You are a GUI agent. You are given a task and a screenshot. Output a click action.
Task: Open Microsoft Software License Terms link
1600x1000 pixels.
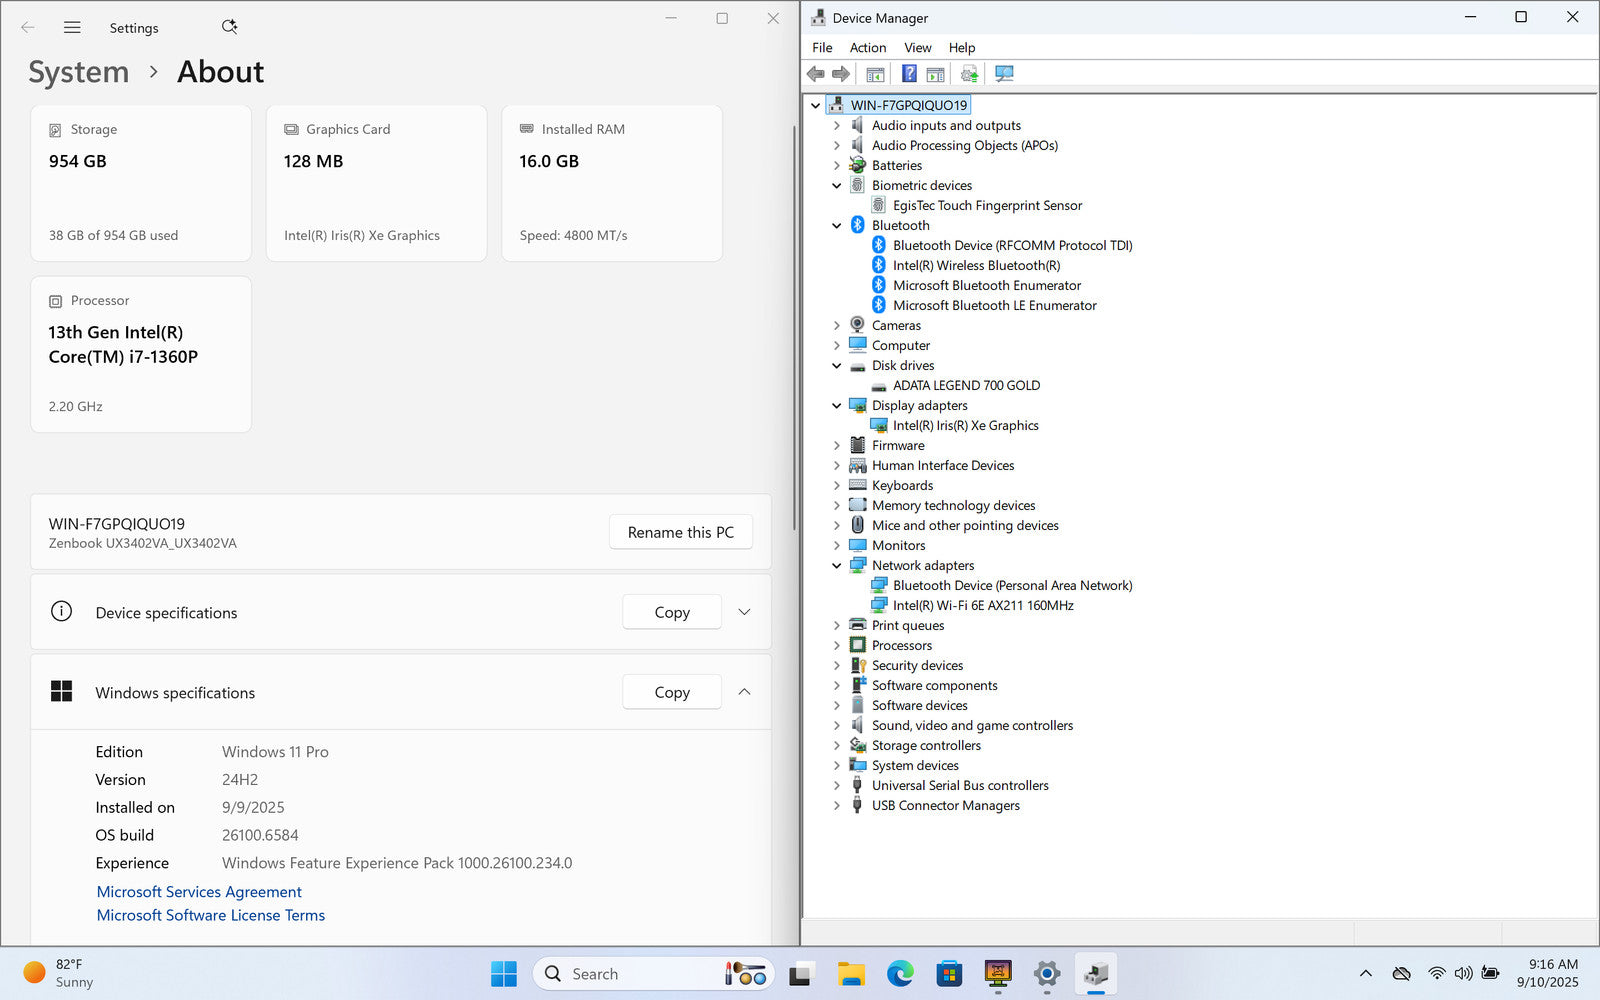coord(211,915)
